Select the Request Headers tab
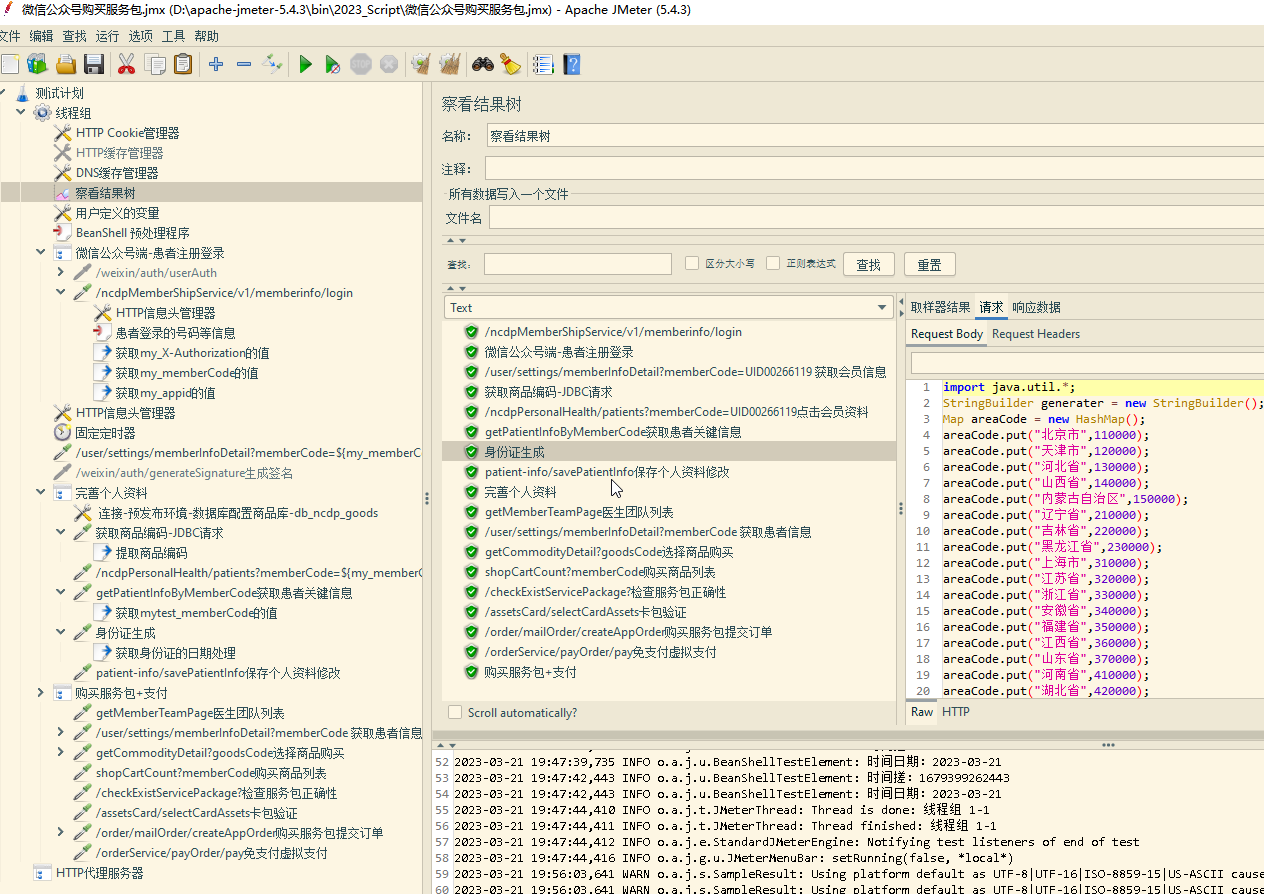1264x894 pixels. [1036, 334]
